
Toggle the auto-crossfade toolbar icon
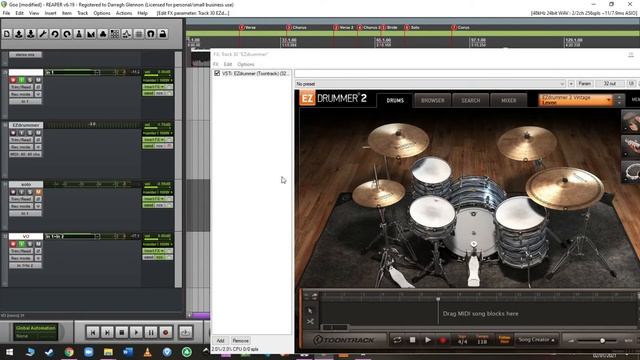click(x=91, y=34)
